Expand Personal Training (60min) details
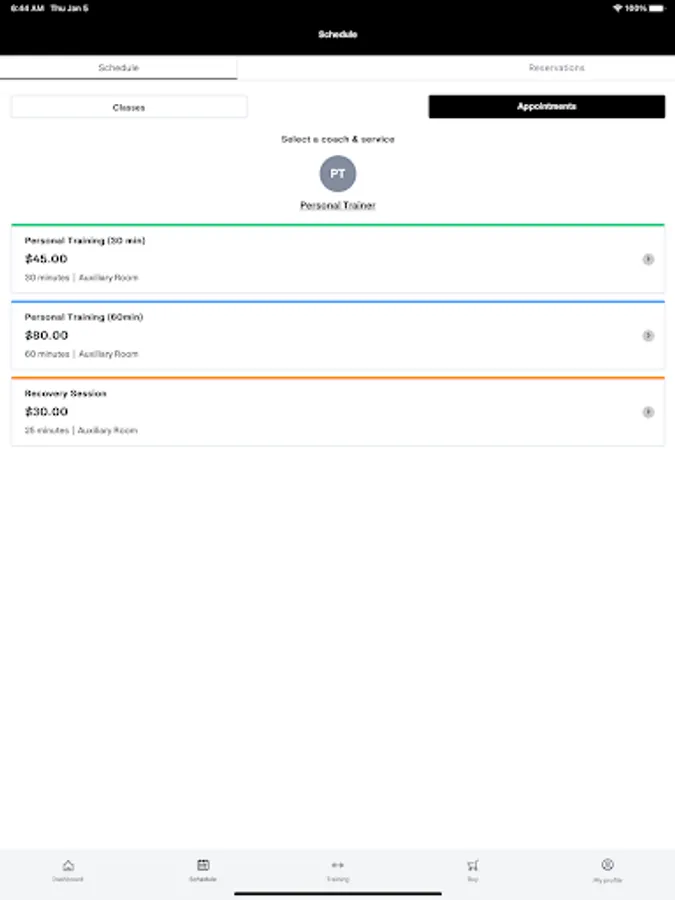The width and height of the screenshot is (675, 900). point(650,336)
